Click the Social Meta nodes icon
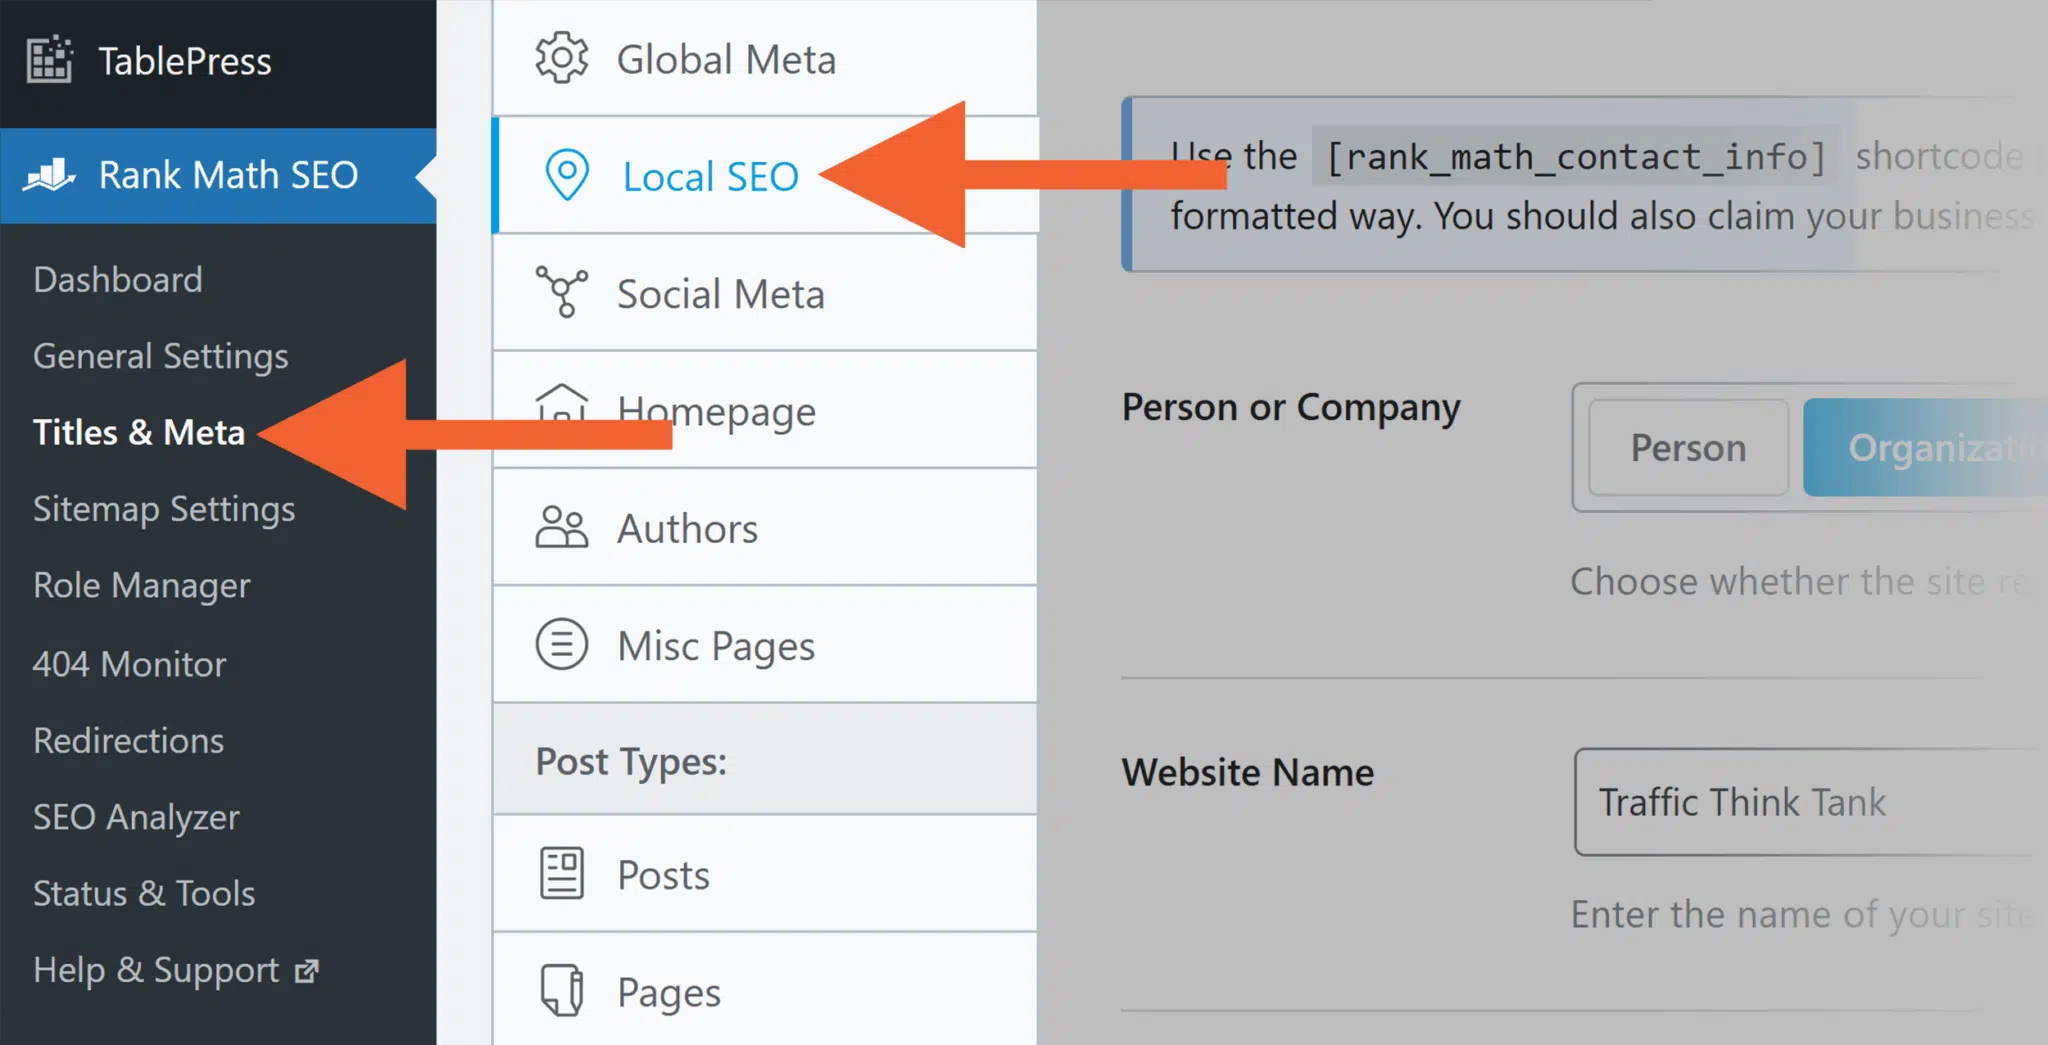 pos(562,292)
